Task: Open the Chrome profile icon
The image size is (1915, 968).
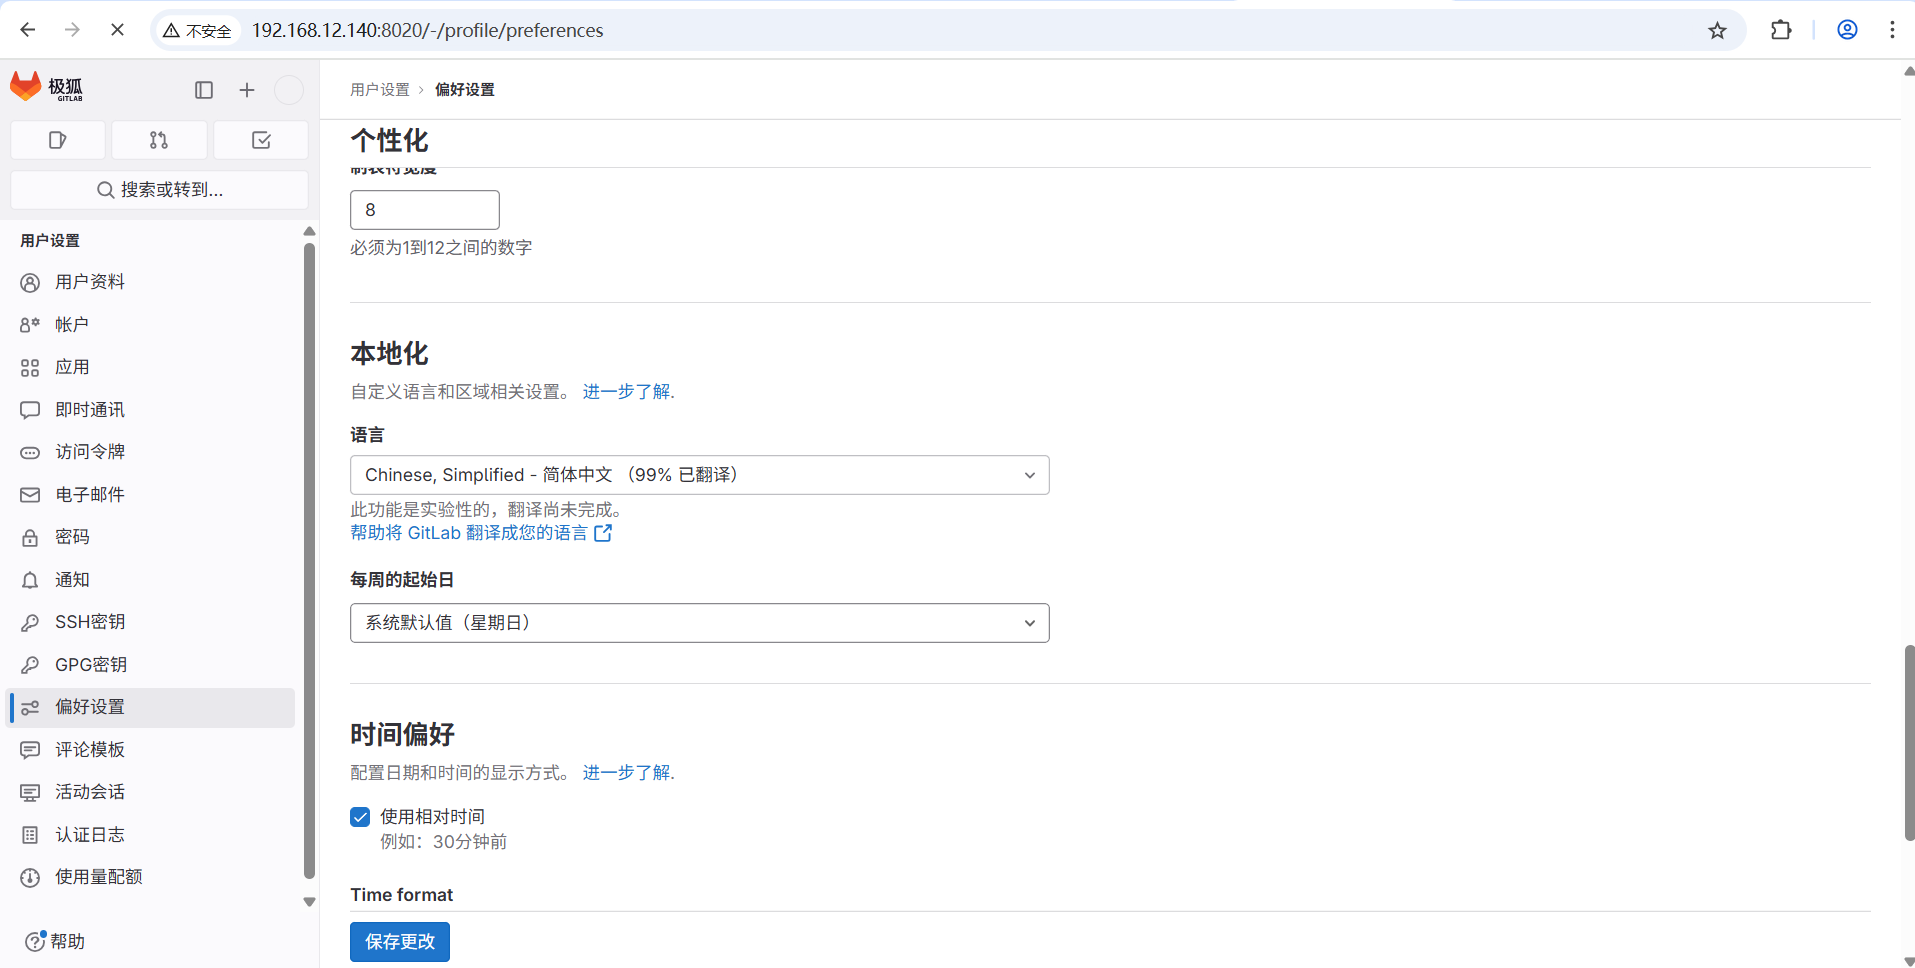Action: pos(1847,30)
